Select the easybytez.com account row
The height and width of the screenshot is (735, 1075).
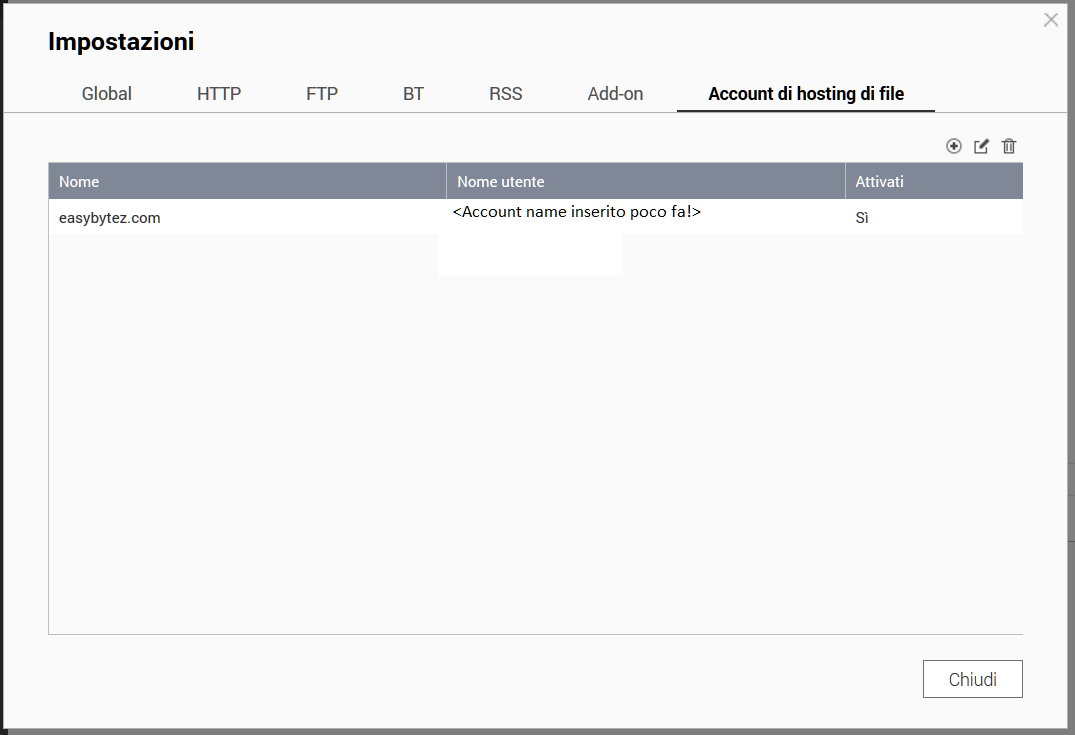tap(110, 217)
